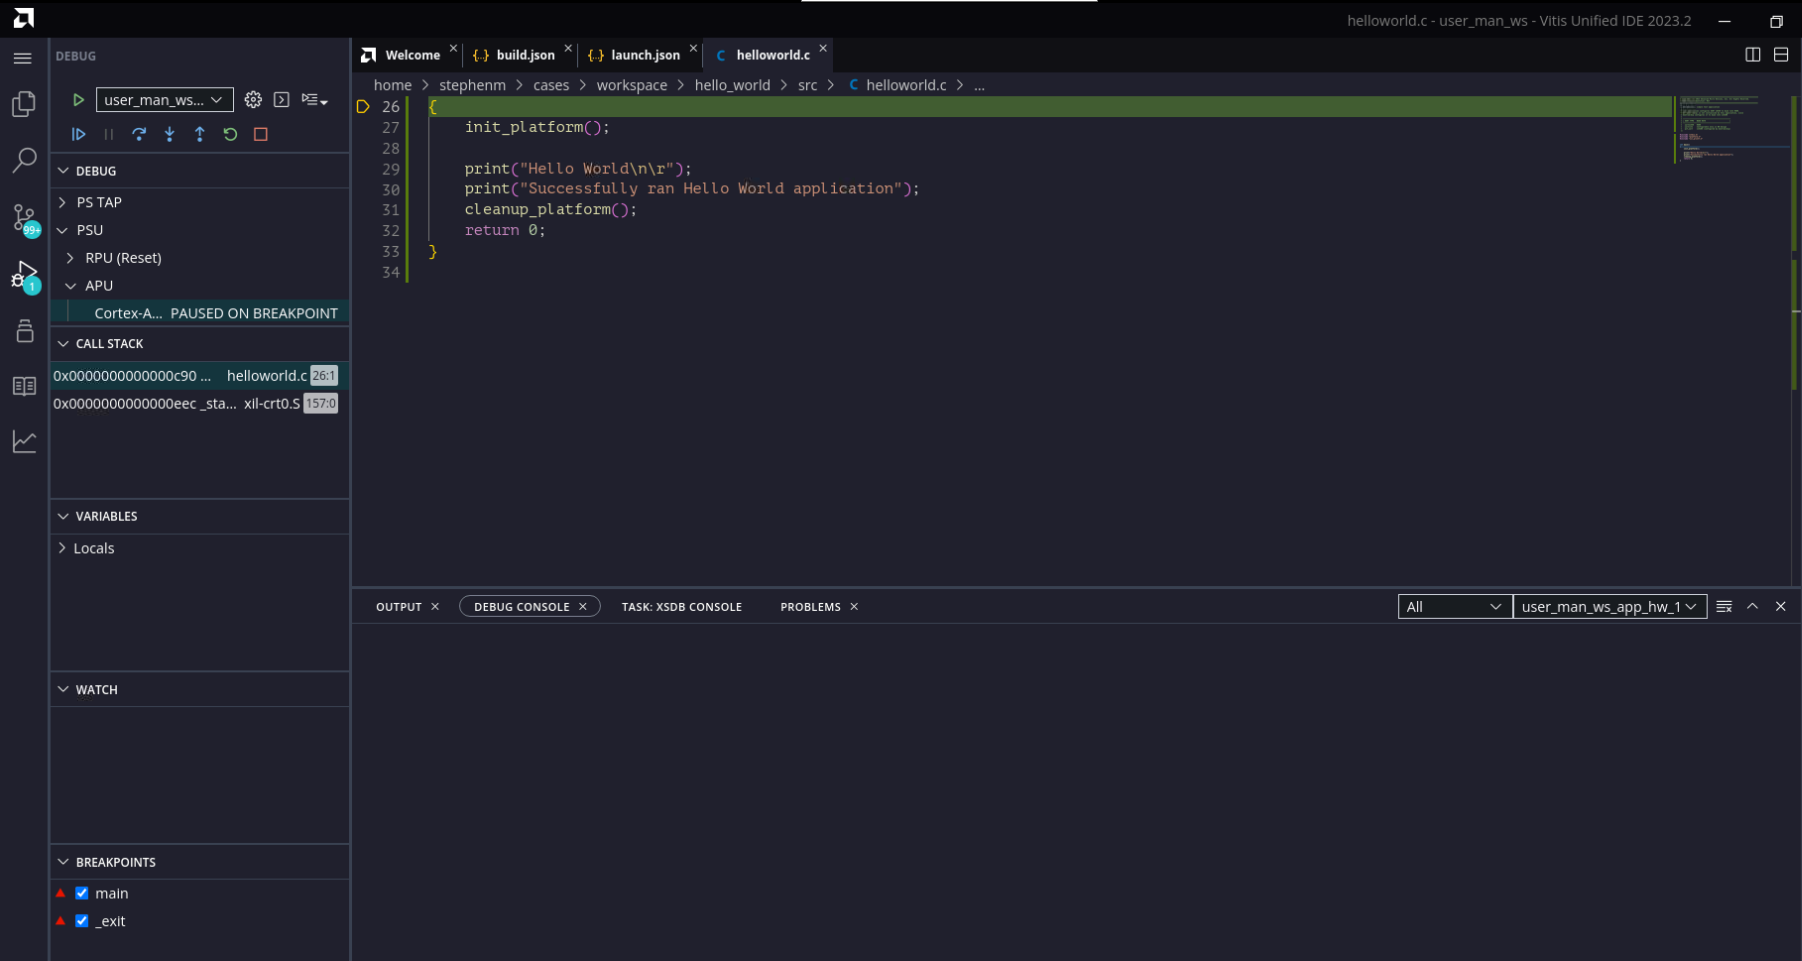Toggle the main breakpoint checkbox
The image size is (1802, 961).
(x=82, y=893)
